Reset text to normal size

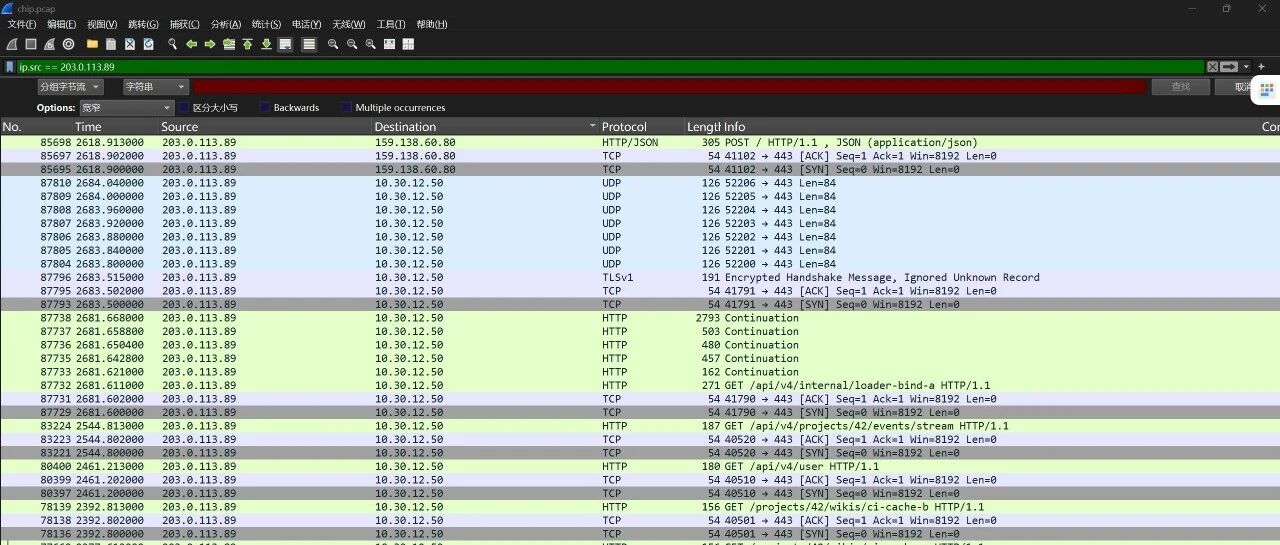click(x=371, y=44)
